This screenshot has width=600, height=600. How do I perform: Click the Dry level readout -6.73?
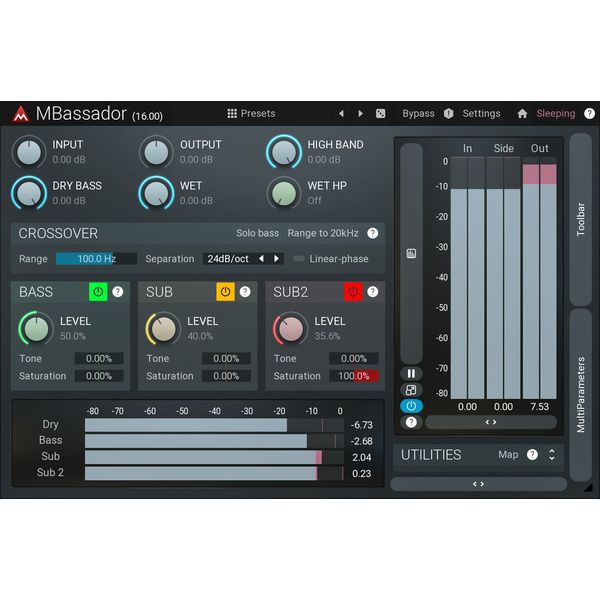coord(362,425)
